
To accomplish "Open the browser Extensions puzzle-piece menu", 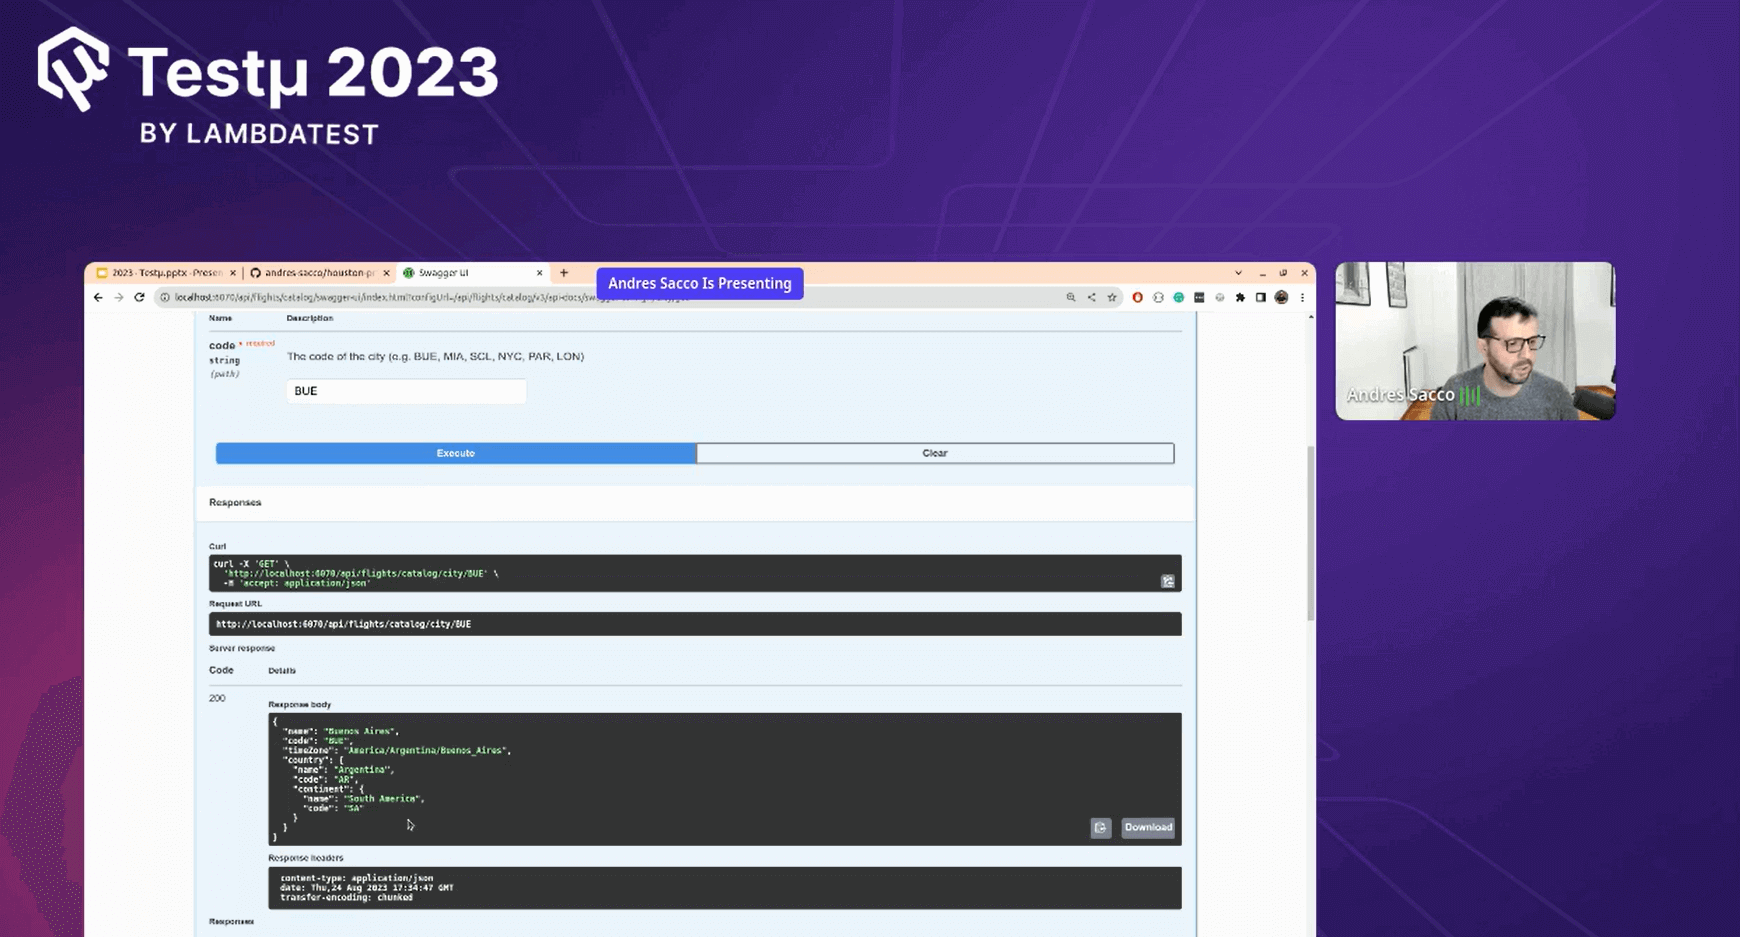I will (1241, 297).
